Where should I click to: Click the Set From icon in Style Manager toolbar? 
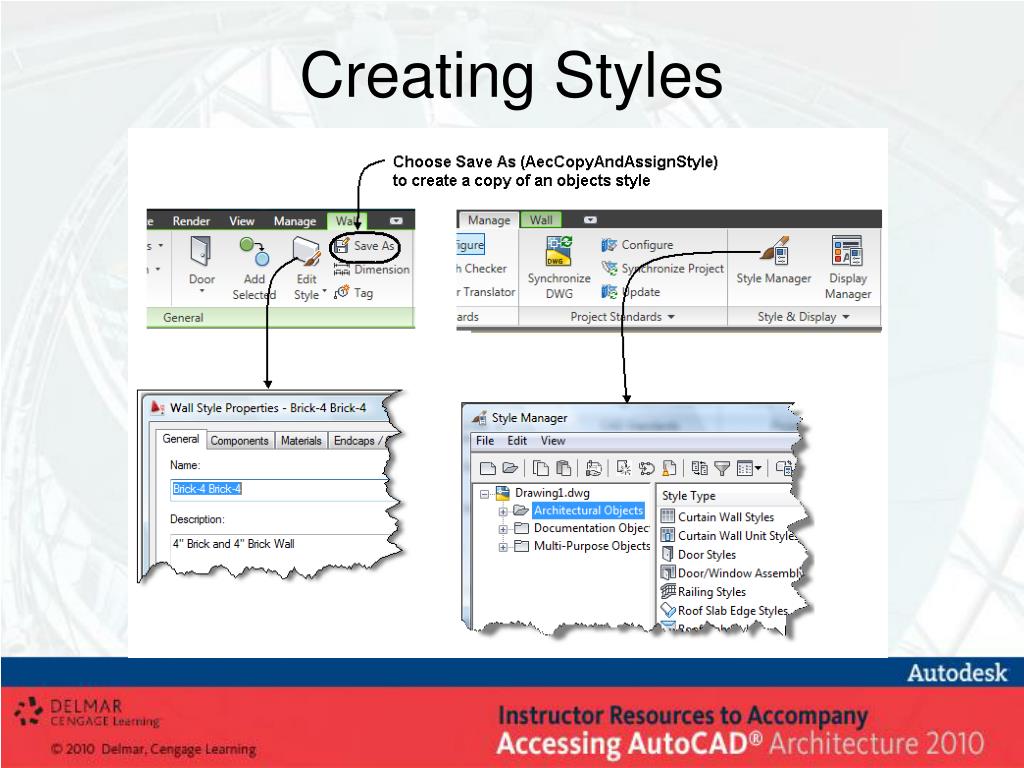pyautogui.click(x=646, y=468)
